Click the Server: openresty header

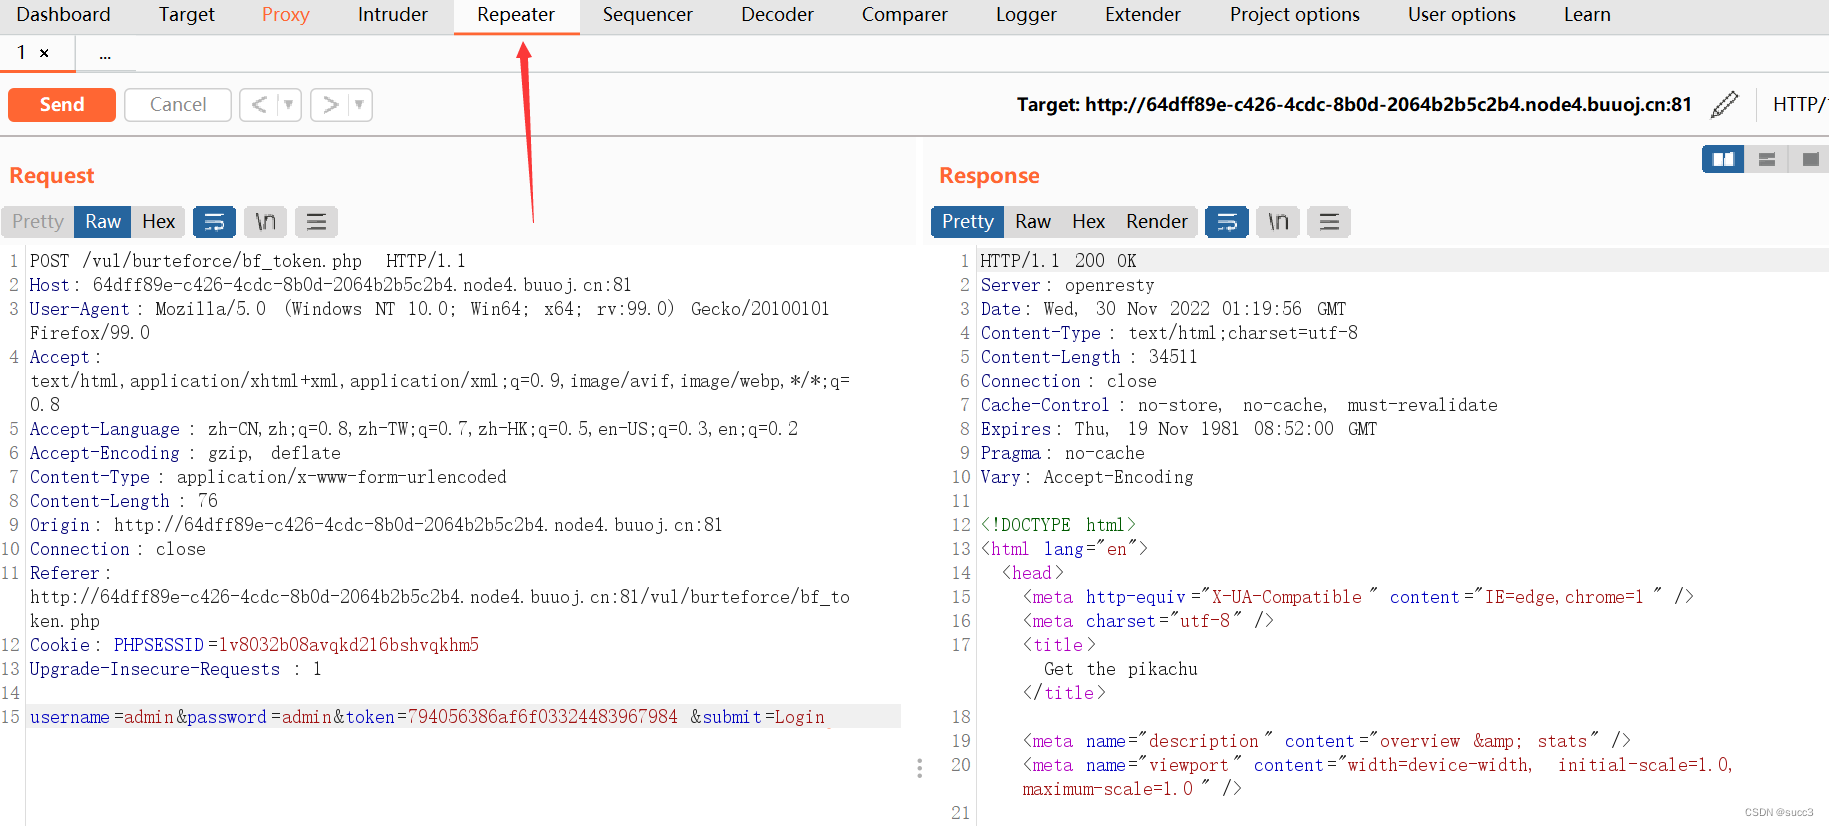(1067, 285)
